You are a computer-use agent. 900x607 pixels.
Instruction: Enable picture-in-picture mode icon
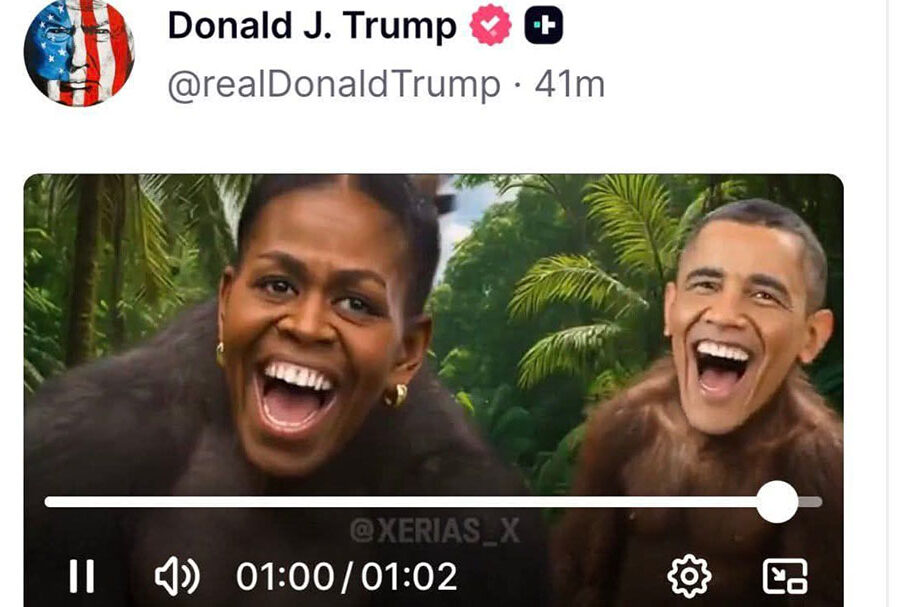click(785, 576)
